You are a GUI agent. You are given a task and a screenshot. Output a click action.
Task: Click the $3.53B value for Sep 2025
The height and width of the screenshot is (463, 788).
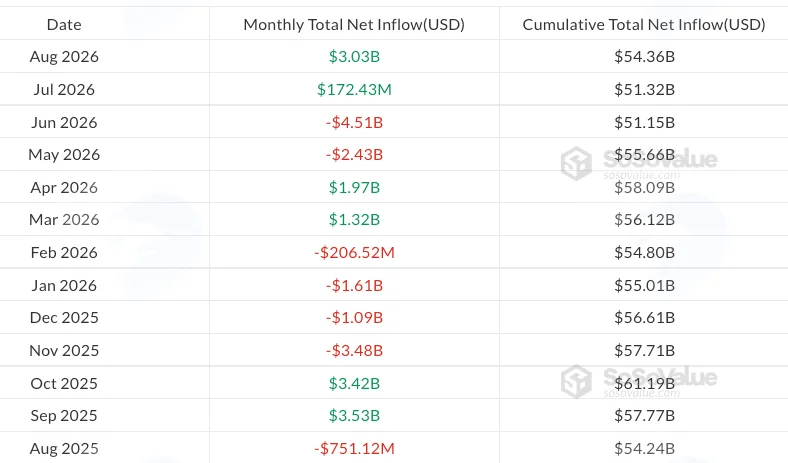tap(354, 416)
